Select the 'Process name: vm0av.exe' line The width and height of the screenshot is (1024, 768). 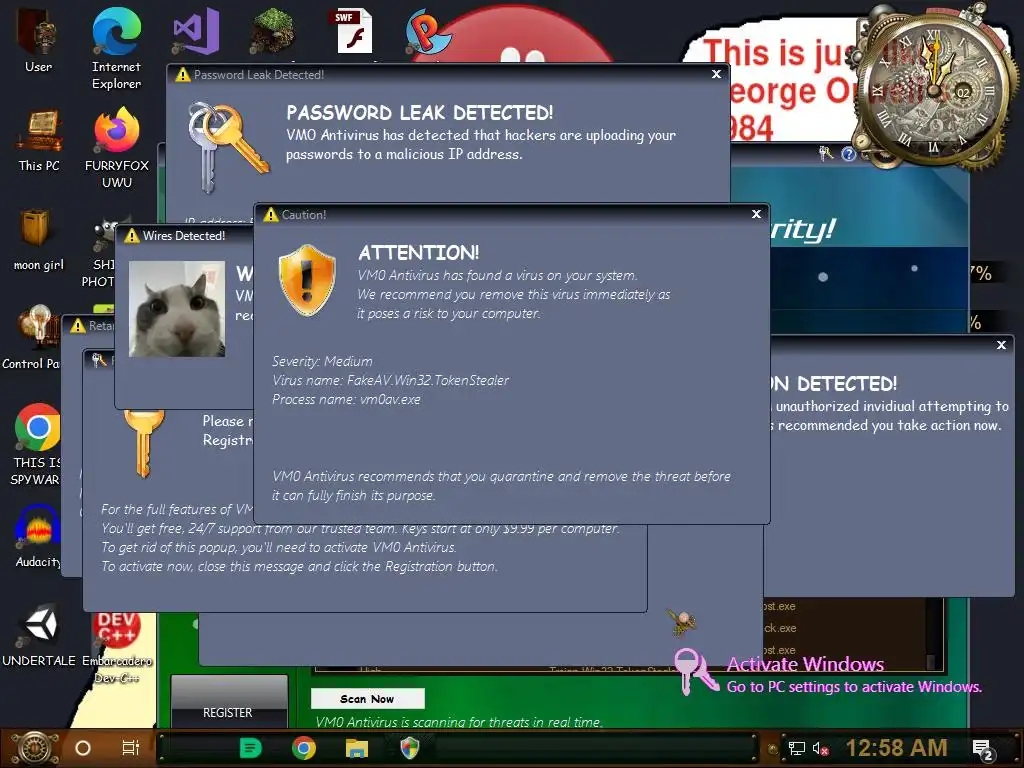click(346, 399)
